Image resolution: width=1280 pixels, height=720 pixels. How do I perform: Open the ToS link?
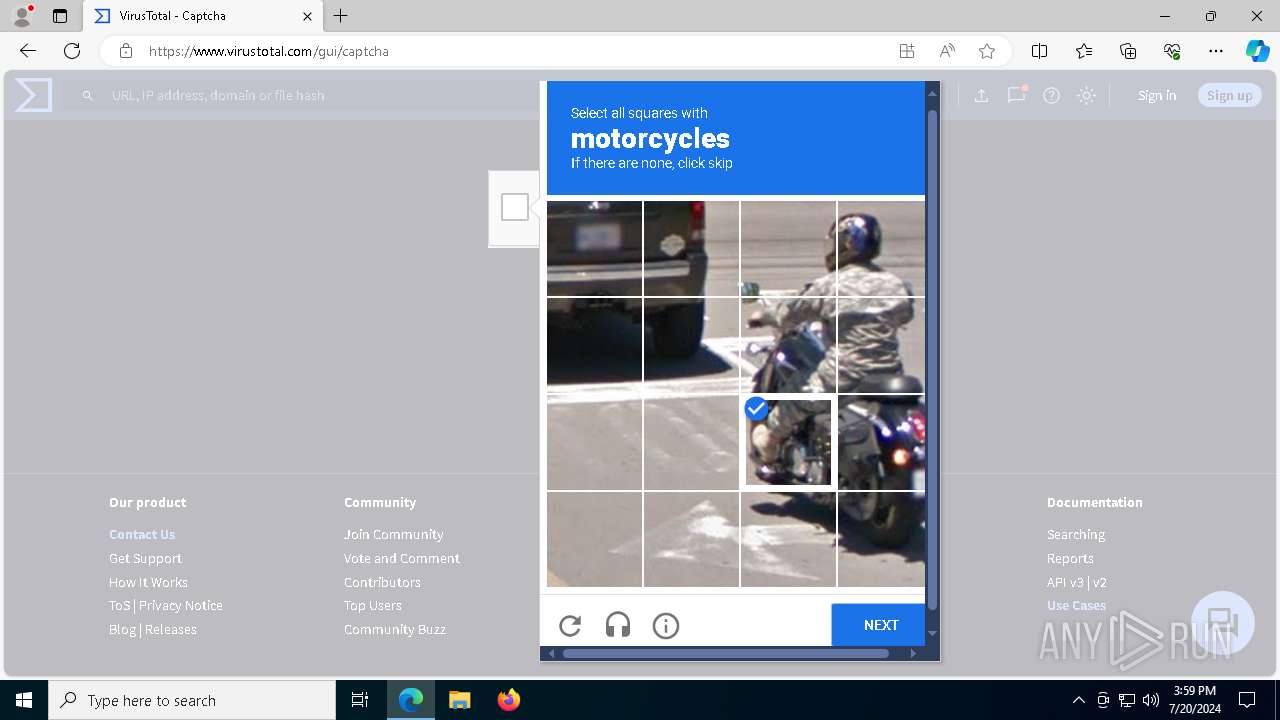[x=120, y=605]
